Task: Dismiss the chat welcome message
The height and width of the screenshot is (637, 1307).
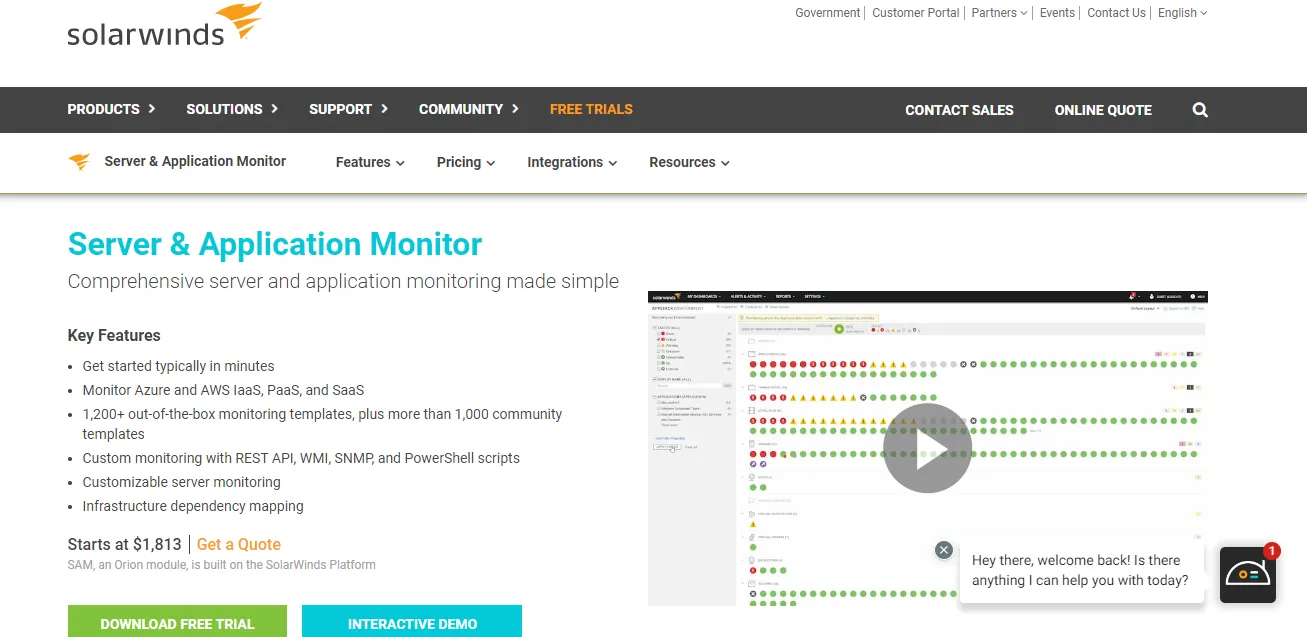Action: [x=943, y=550]
